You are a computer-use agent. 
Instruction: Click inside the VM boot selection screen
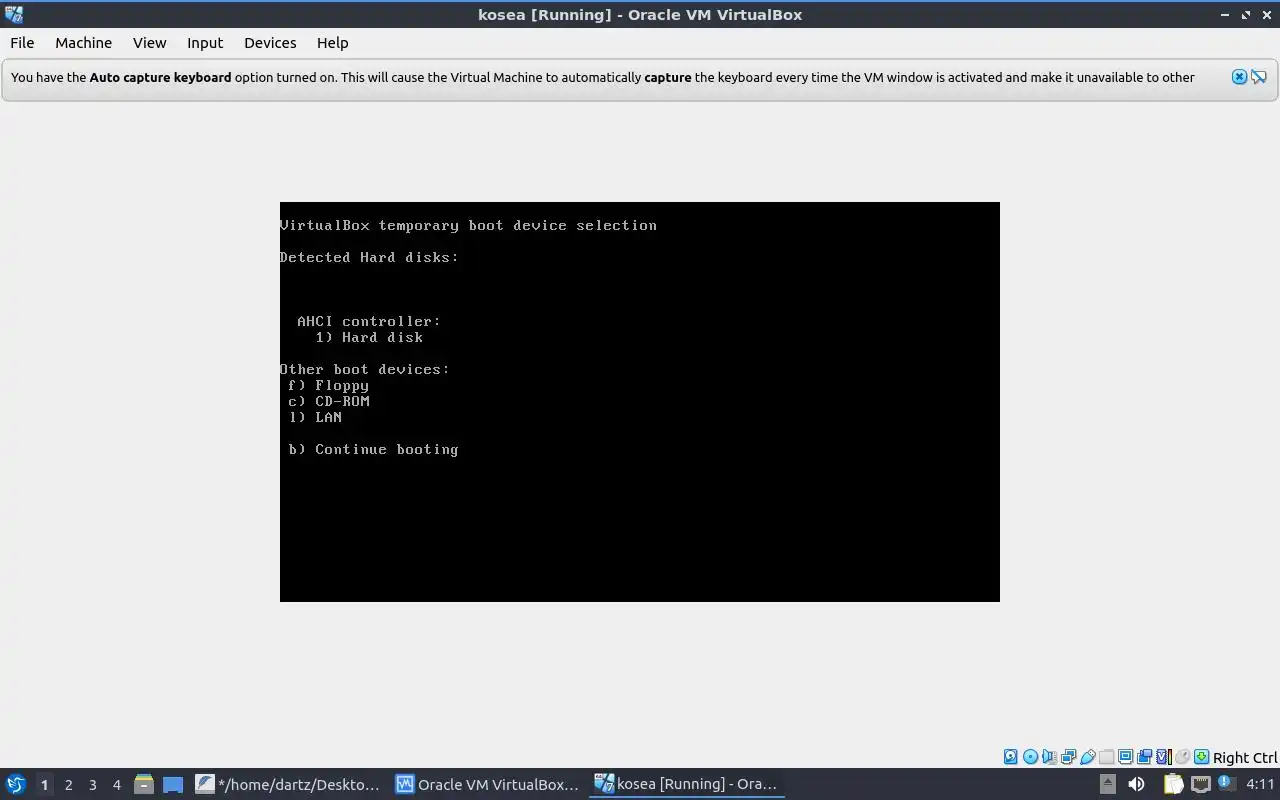tap(640, 402)
